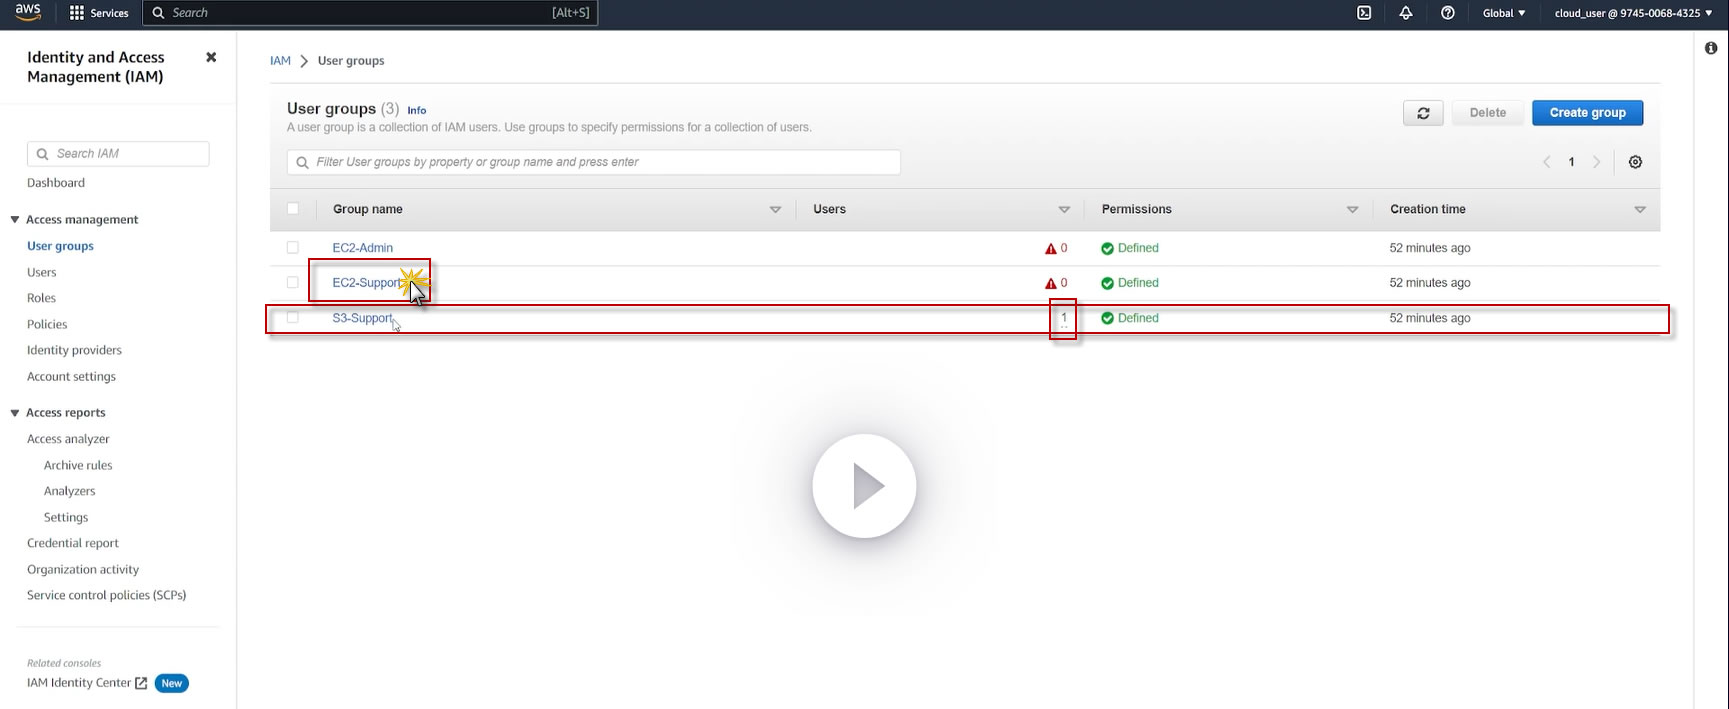Open the EC2-Admin group link
This screenshot has width=1729, height=709.
[x=363, y=248]
